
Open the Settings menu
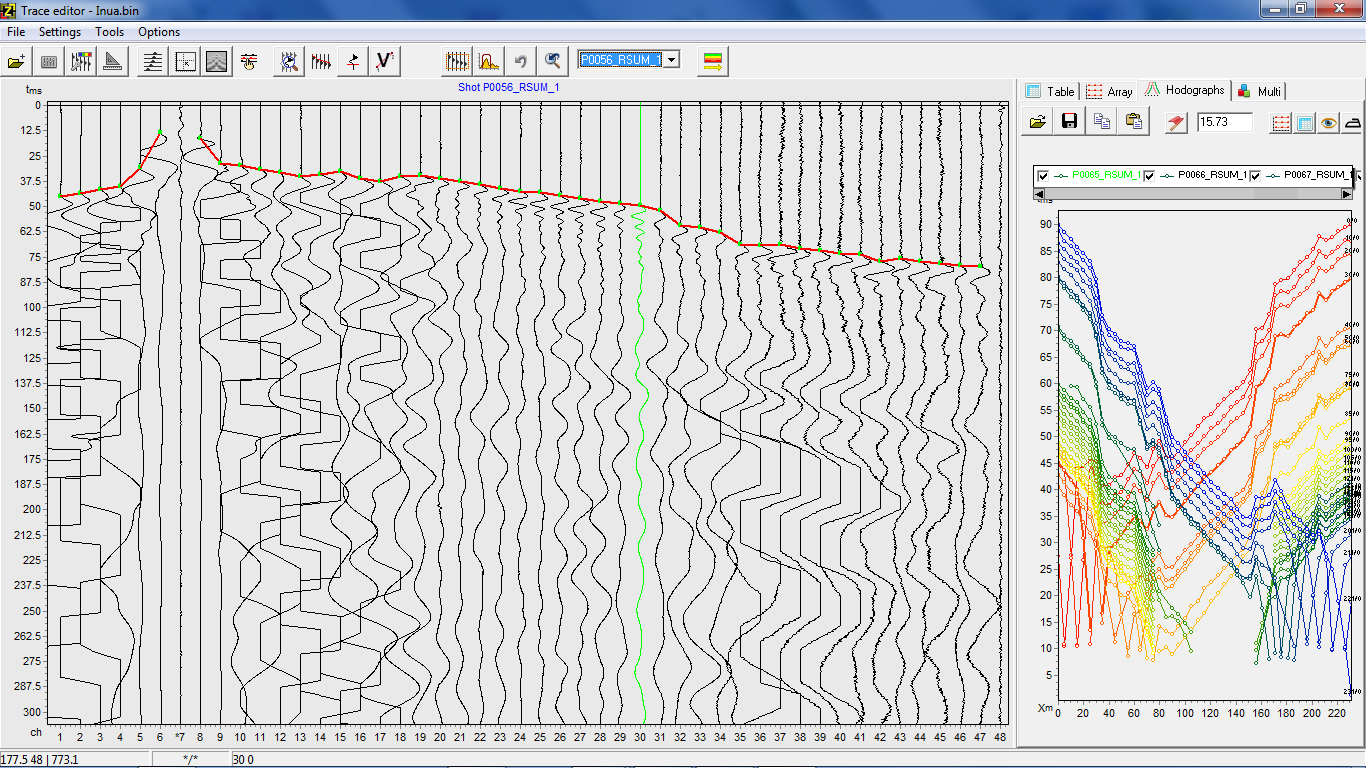60,32
